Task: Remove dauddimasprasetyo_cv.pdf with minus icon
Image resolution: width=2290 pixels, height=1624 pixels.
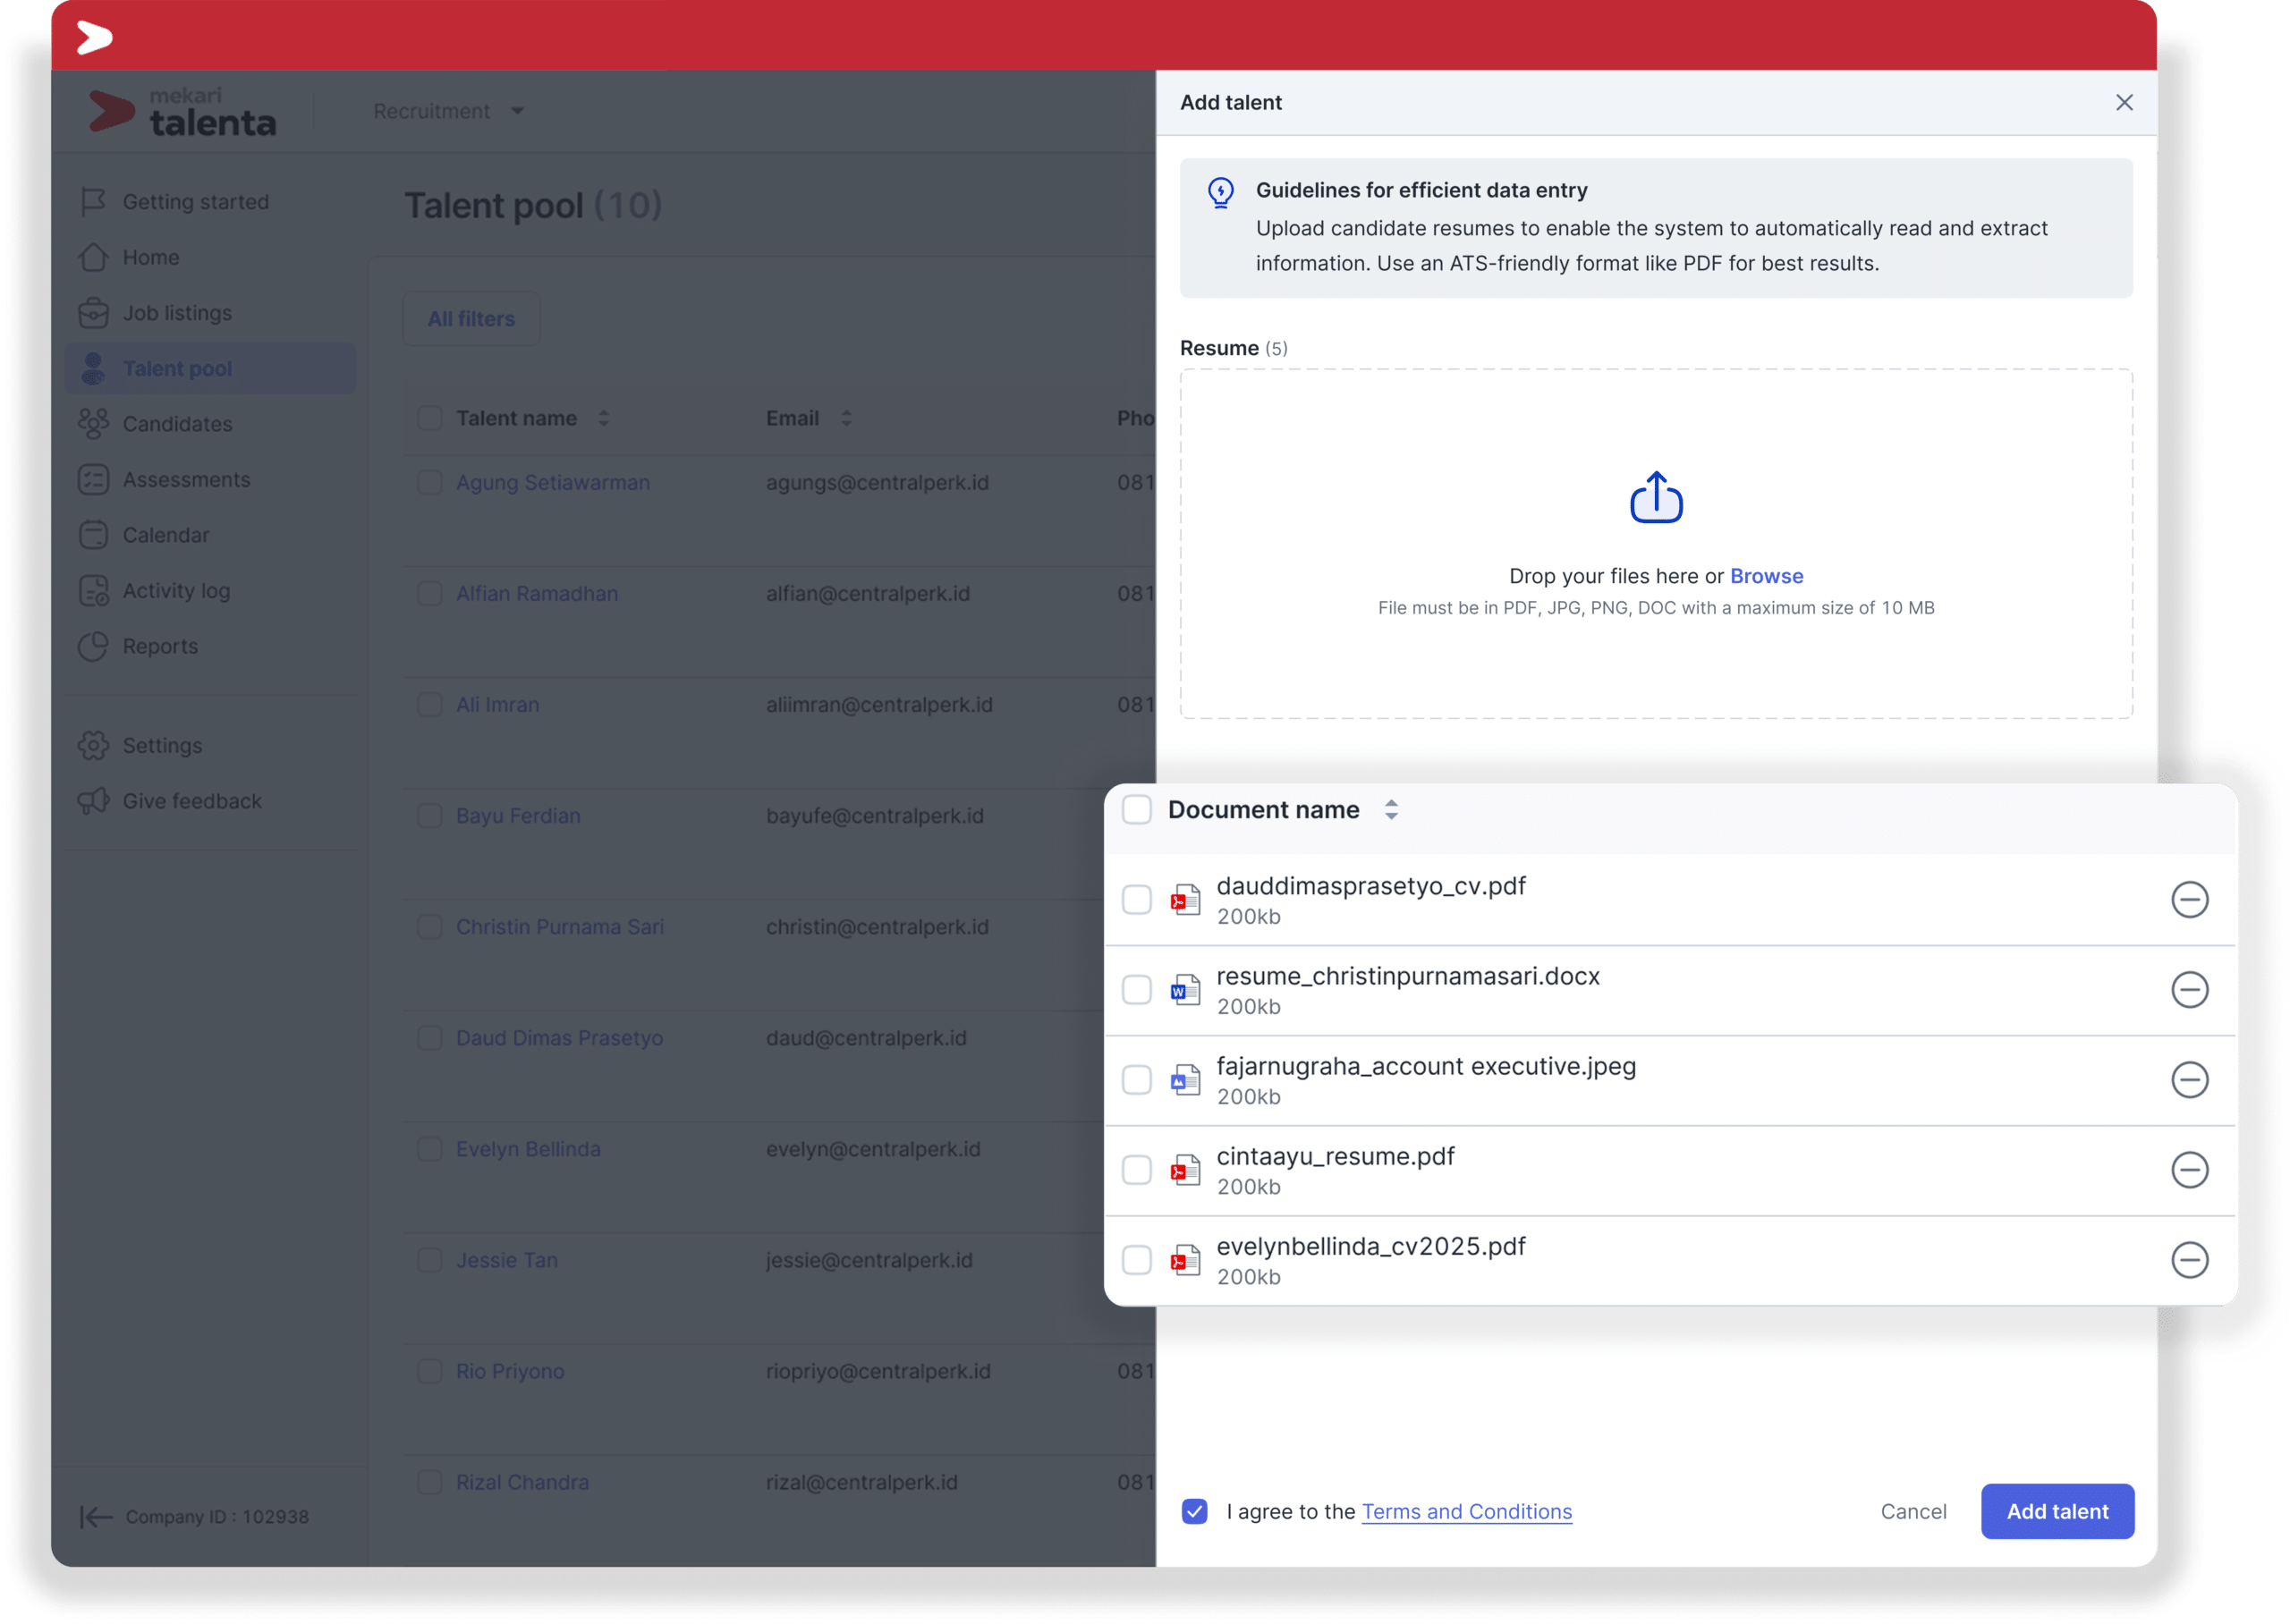Action: 2188,899
